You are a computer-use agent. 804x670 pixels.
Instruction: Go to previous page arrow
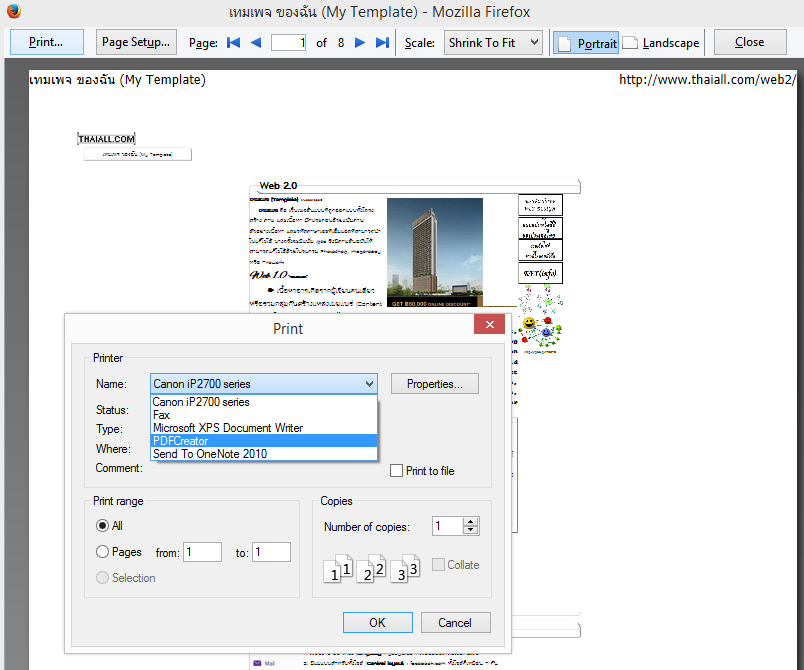click(256, 43)
